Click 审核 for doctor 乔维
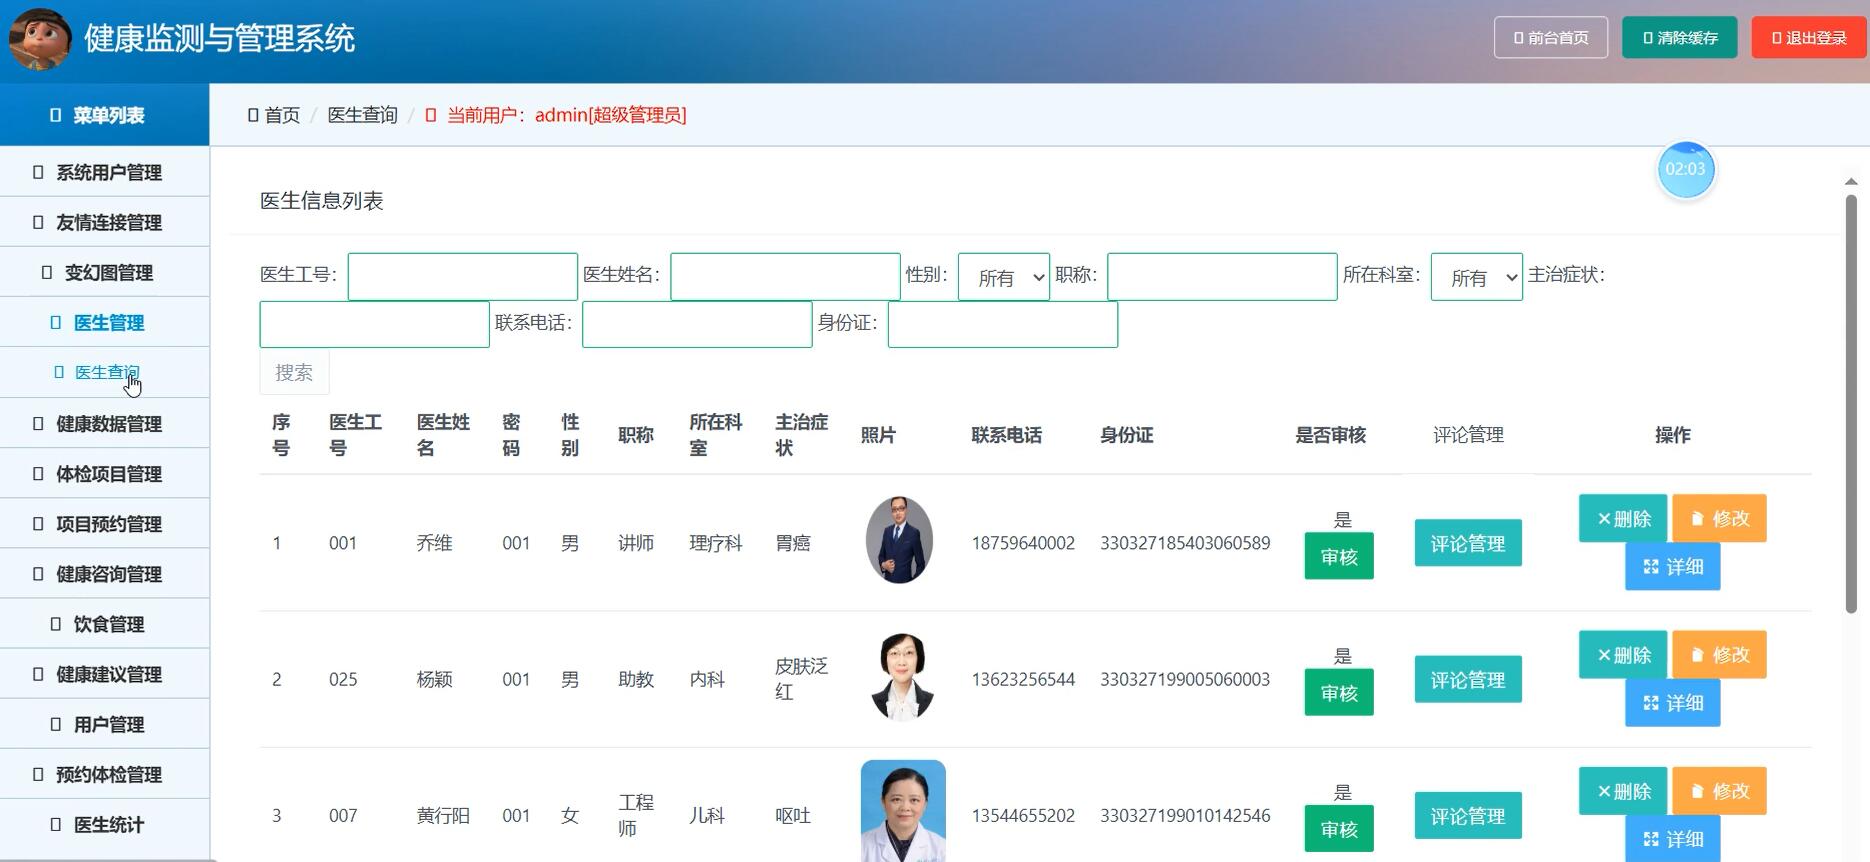The width and height of the screenshot is (1870, 862). pos(1339,556)
